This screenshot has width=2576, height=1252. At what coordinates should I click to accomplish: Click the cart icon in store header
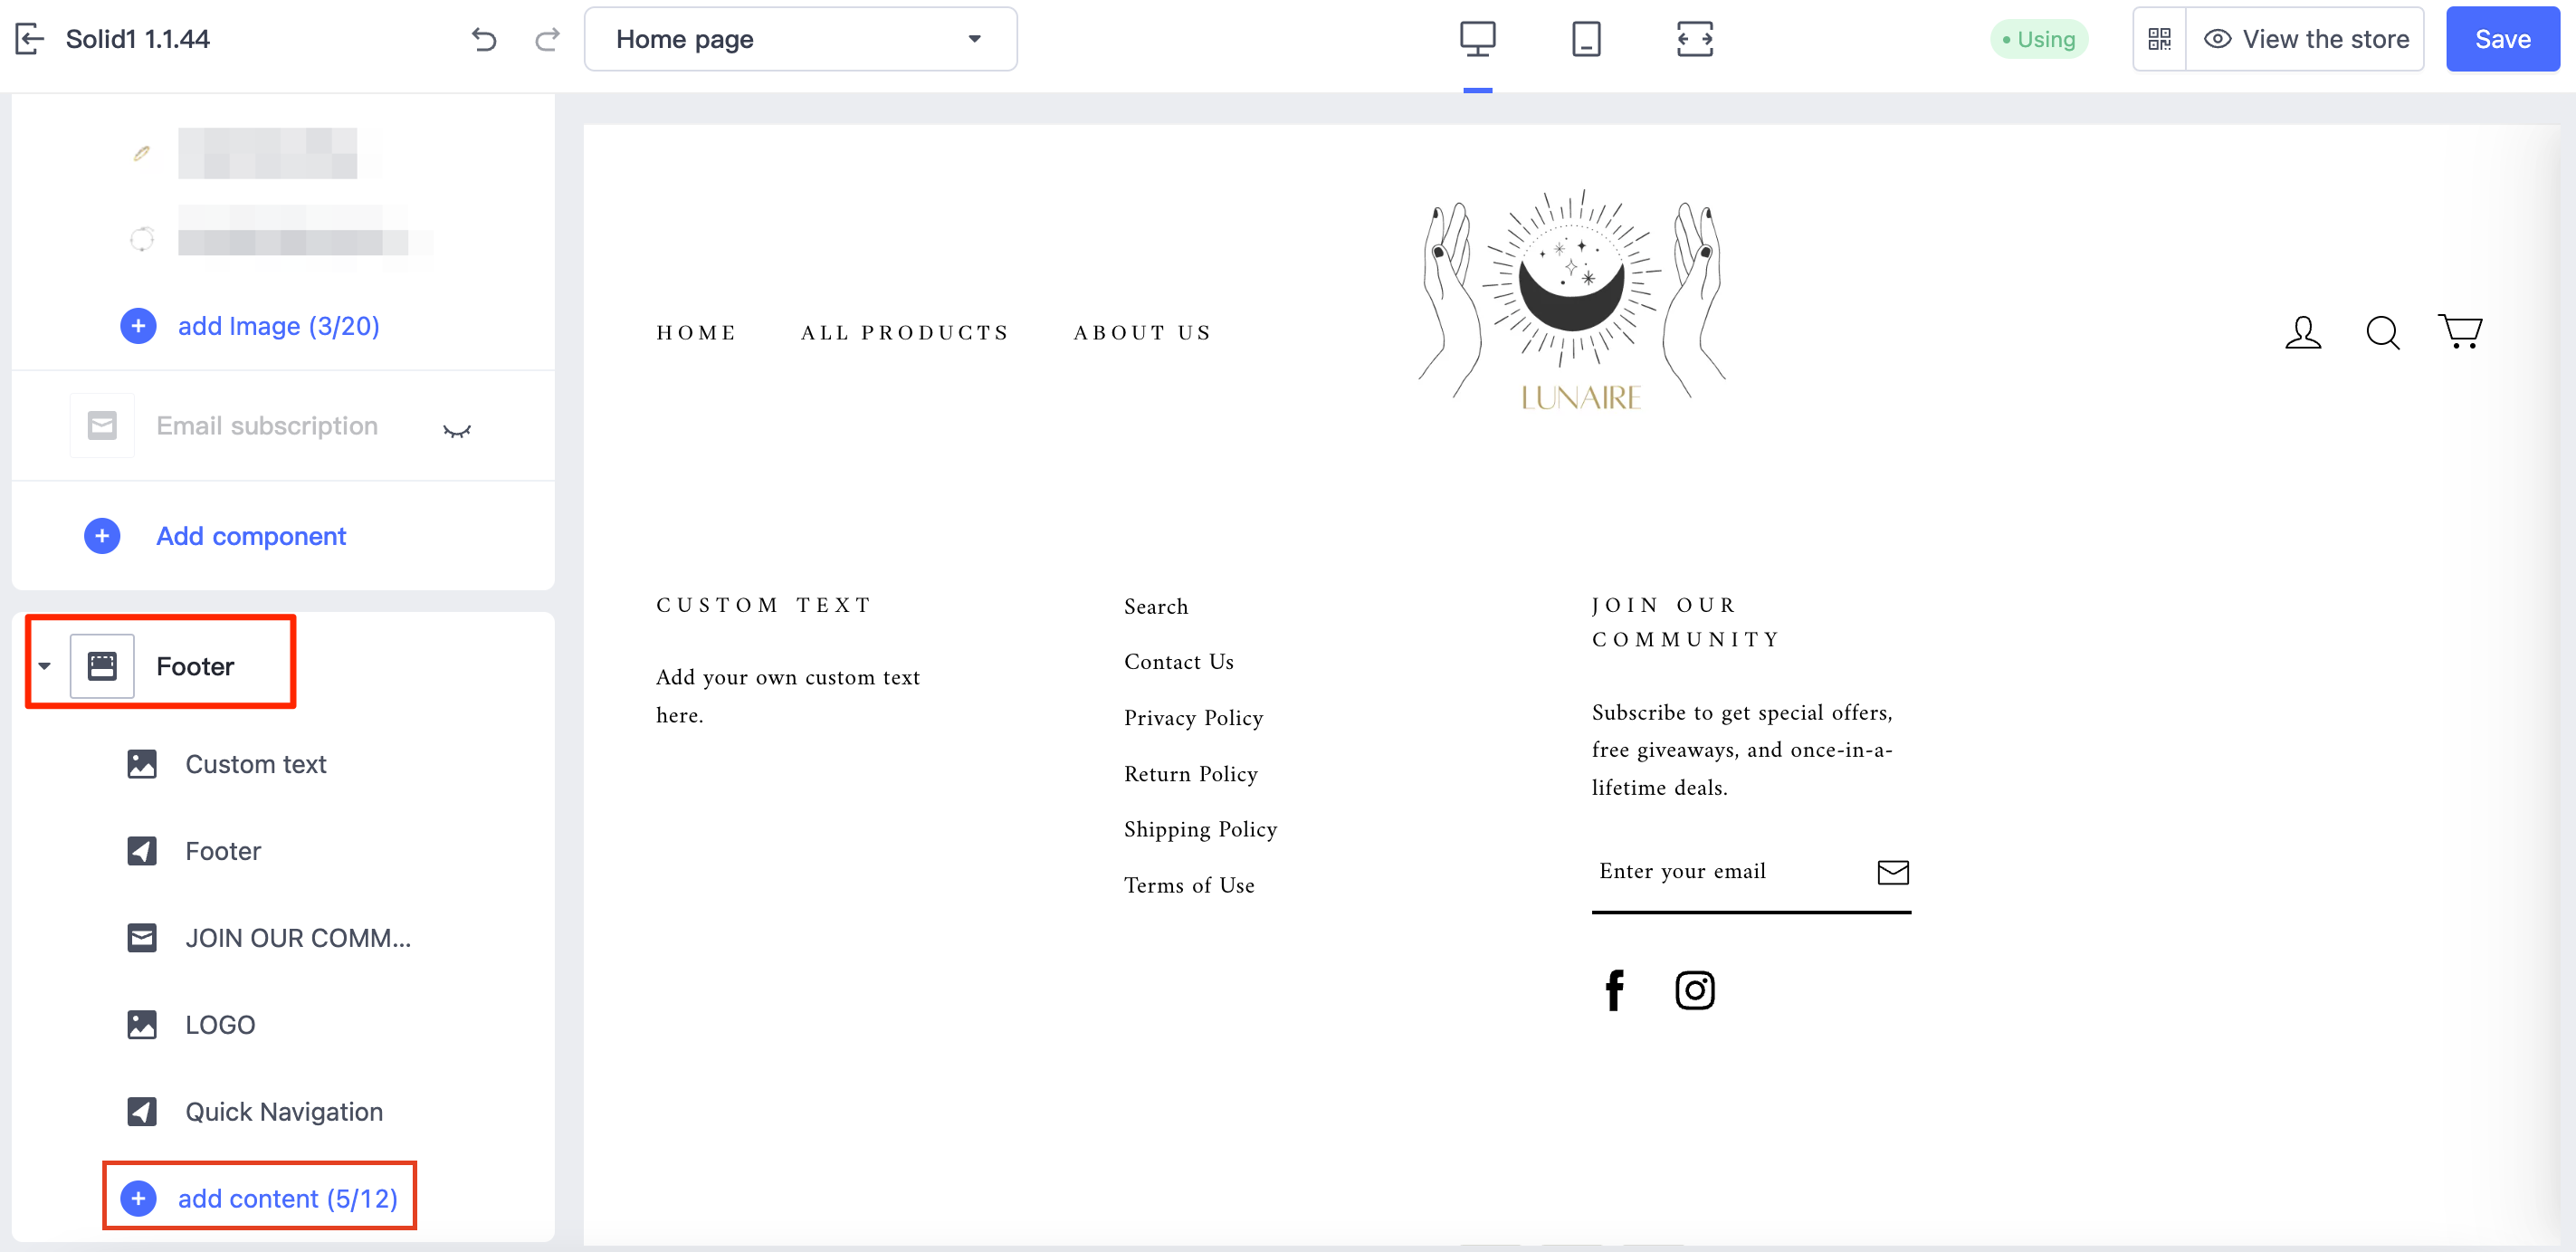point(2460,331)
